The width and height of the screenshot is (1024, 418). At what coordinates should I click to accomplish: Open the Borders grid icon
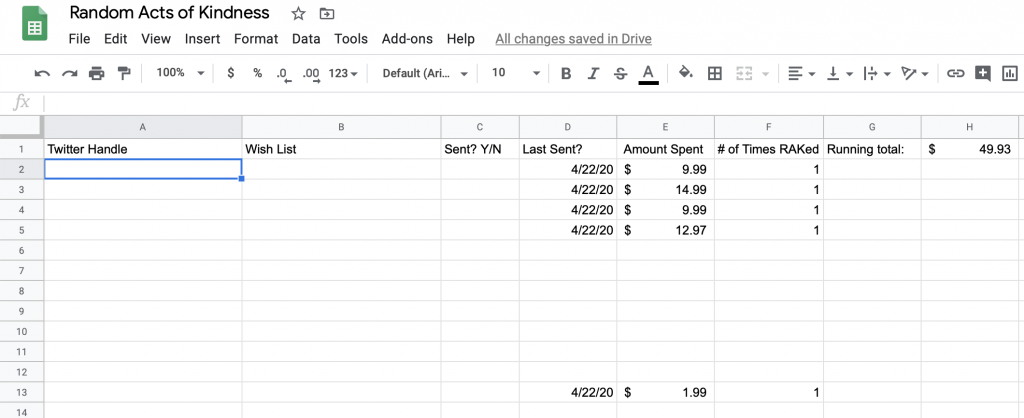coord(715,73)
